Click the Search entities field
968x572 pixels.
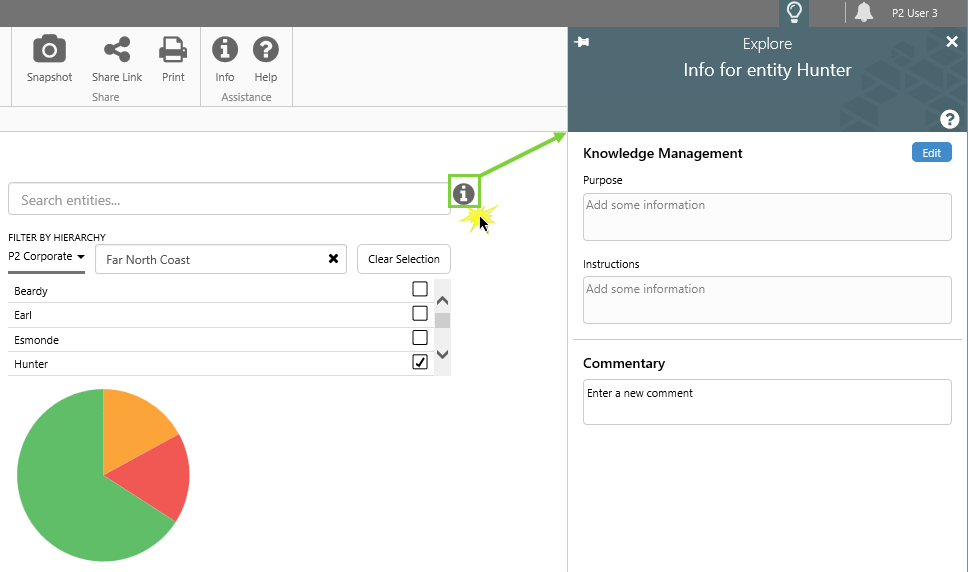tap(229, 199)
